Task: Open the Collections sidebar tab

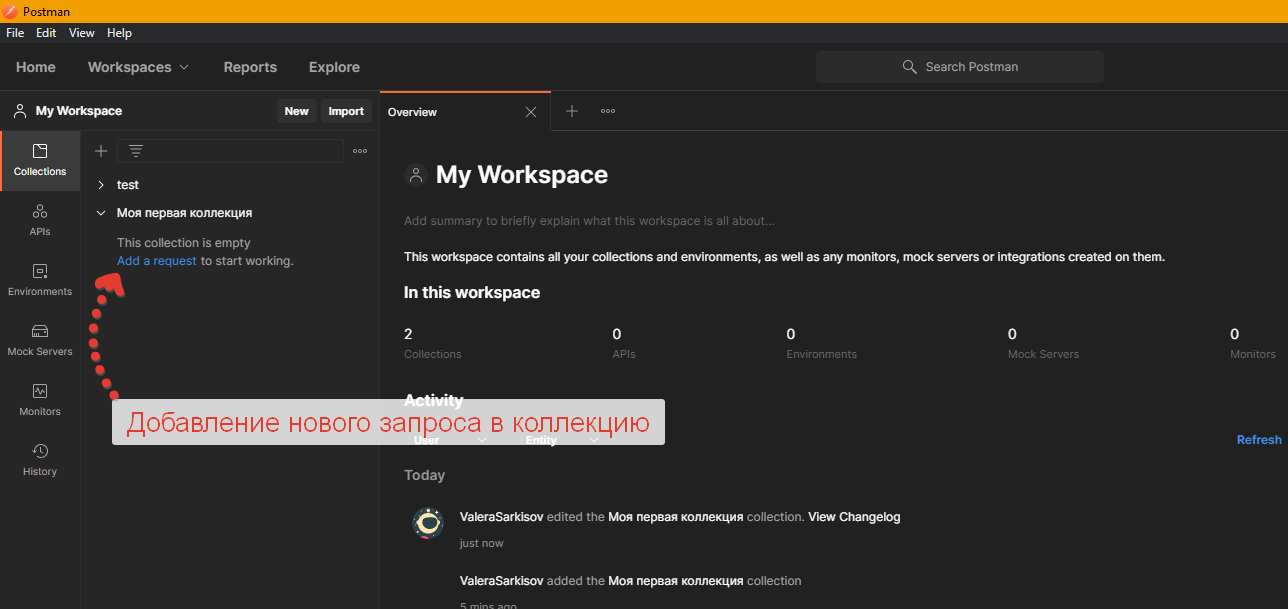Action: coord(40,160)
